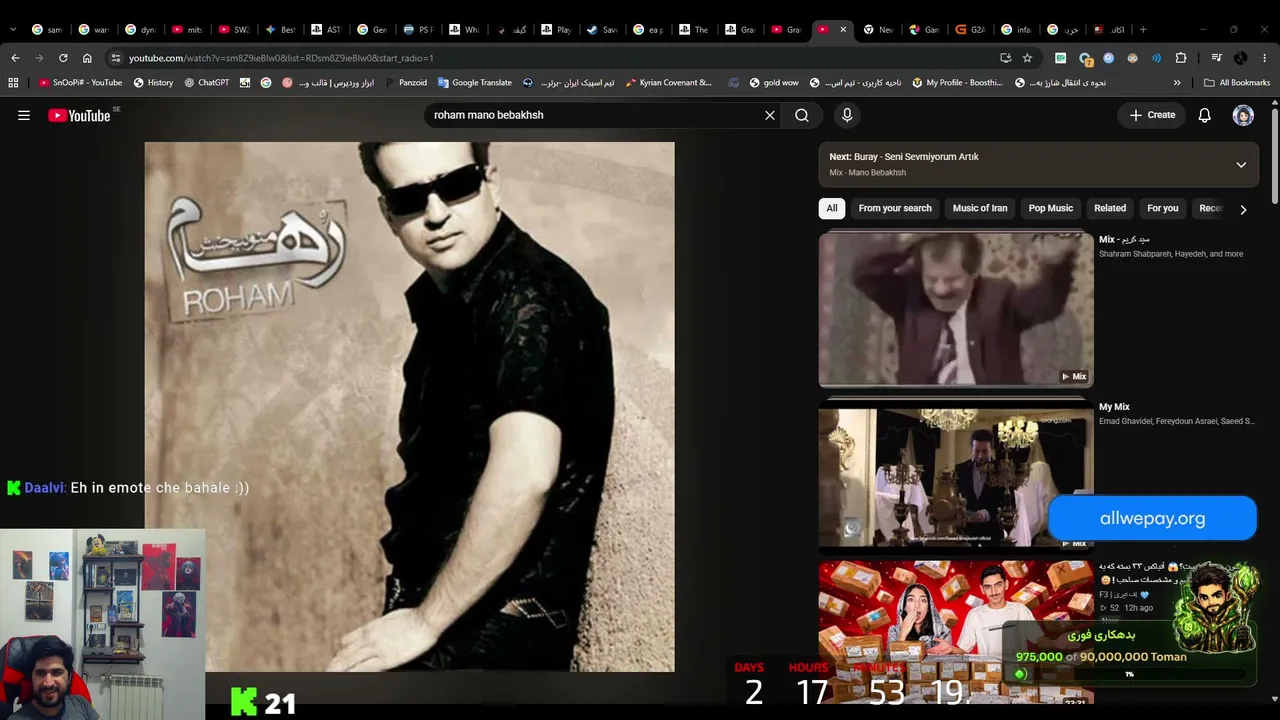Go to YouTube home via logo

tap(79, 115)
